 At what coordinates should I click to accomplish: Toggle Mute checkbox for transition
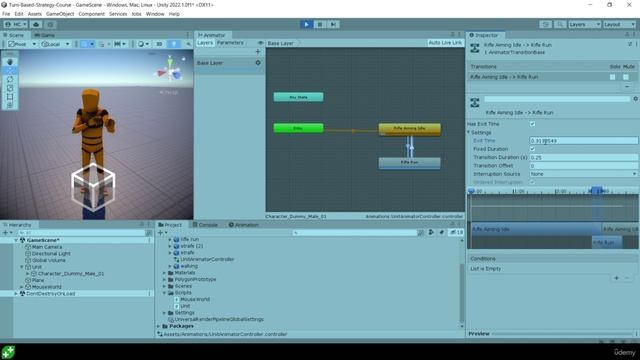tap(626, 77)
